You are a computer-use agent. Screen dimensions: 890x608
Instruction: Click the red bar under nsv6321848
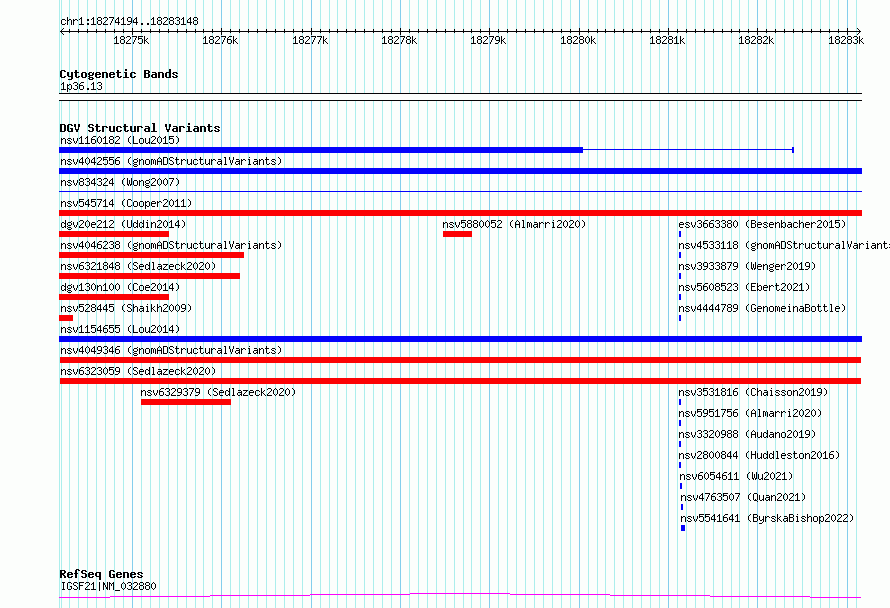(149, 276)
